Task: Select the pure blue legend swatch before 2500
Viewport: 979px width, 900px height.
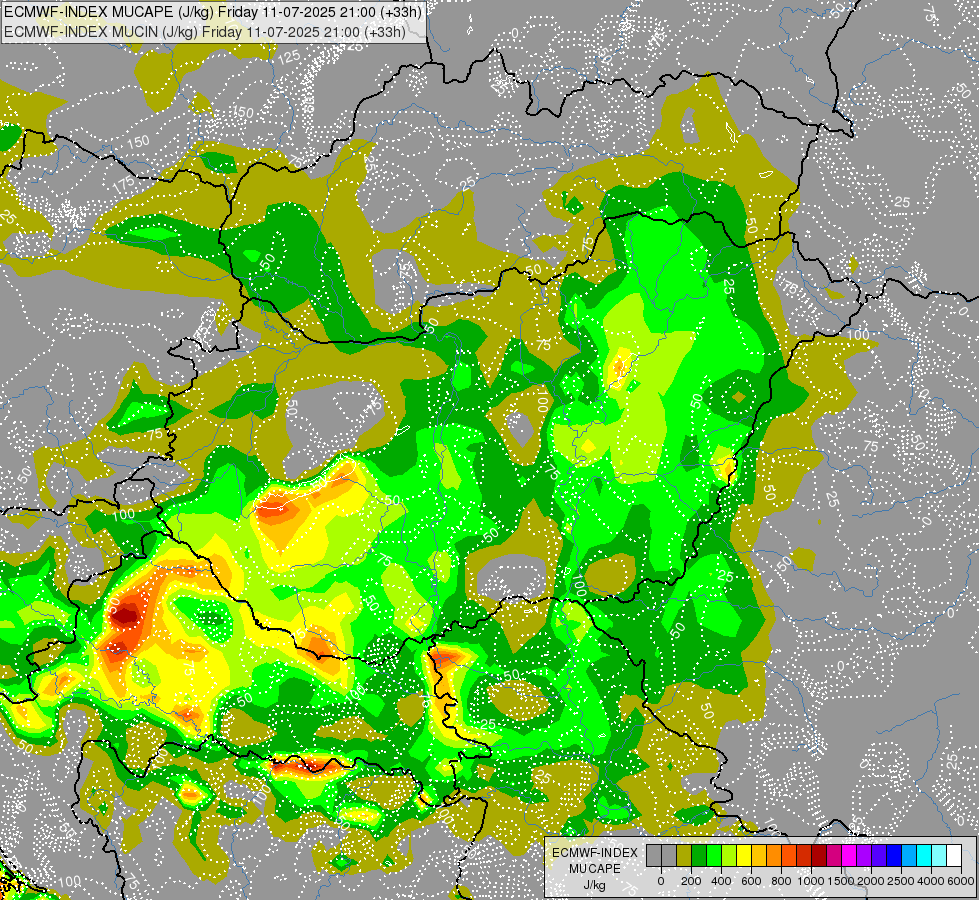Action: pyautogui.click(x=895, y=855)
